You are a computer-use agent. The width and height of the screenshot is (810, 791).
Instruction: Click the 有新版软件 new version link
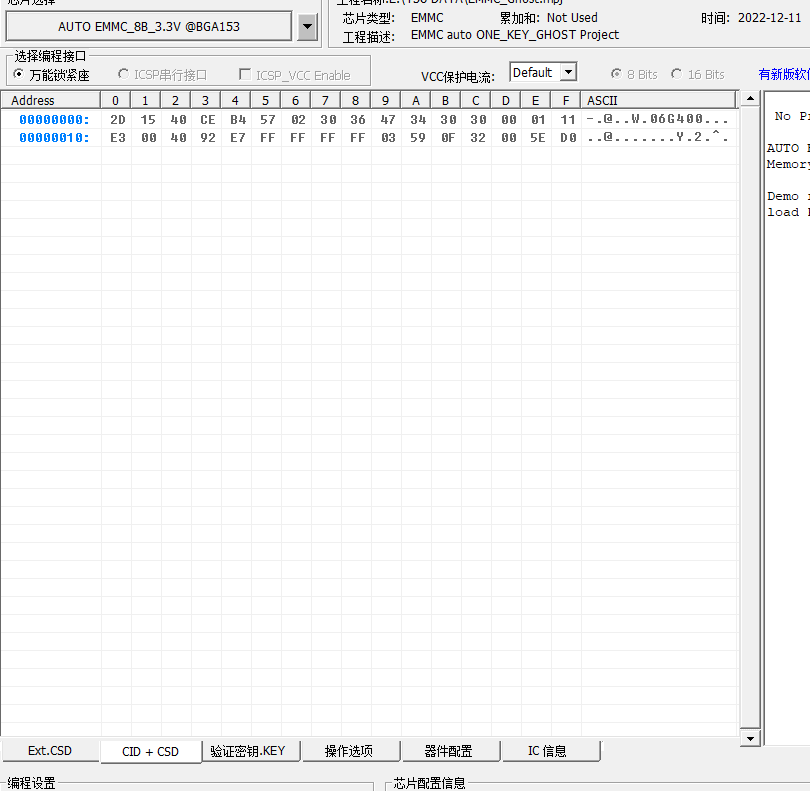(x=783, y=75)
